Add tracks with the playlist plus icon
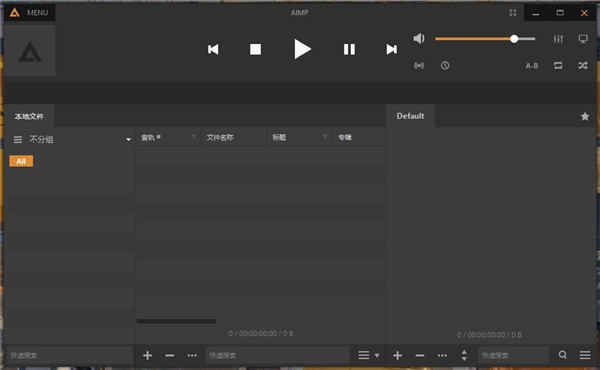Viewport: 600px width, 370px height. click(398, 355)
